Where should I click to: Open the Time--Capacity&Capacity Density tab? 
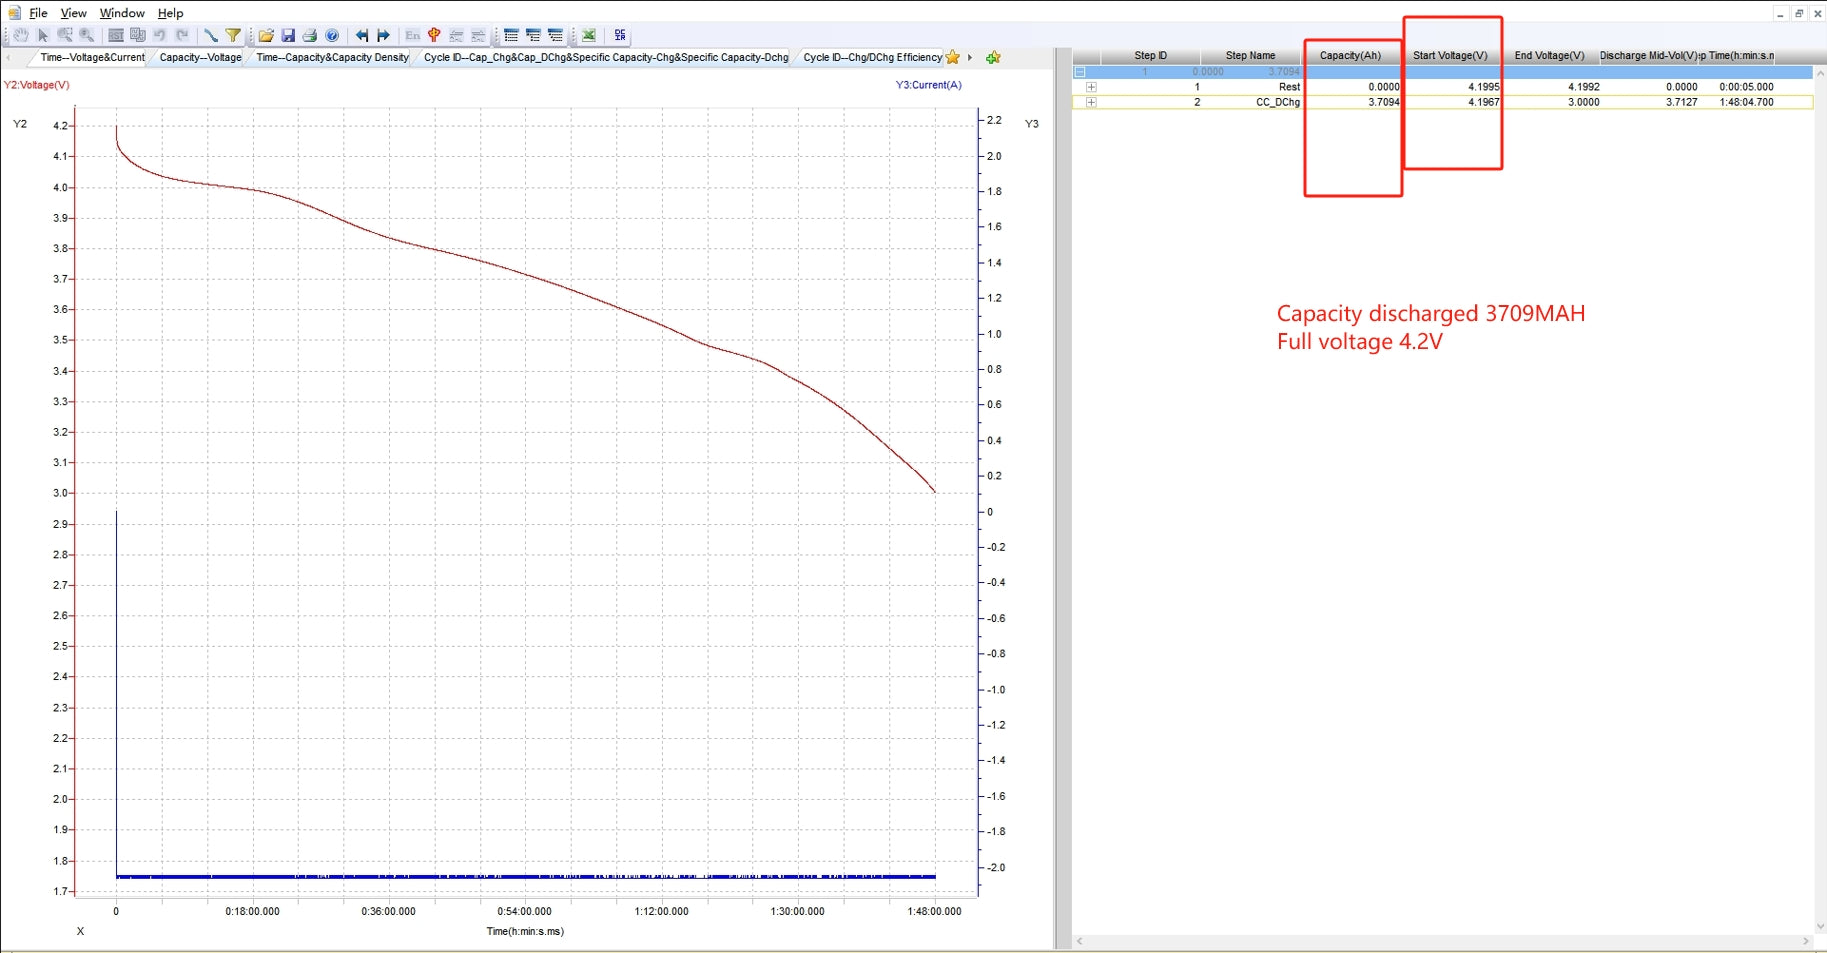(x=332, y=57)
